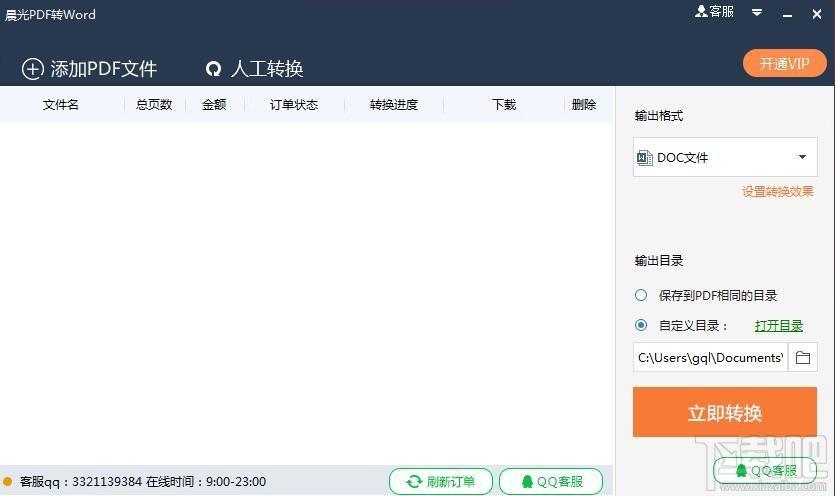835x496 pixels.
Task: Click the 人工转换 label
Action: [267, 69]
